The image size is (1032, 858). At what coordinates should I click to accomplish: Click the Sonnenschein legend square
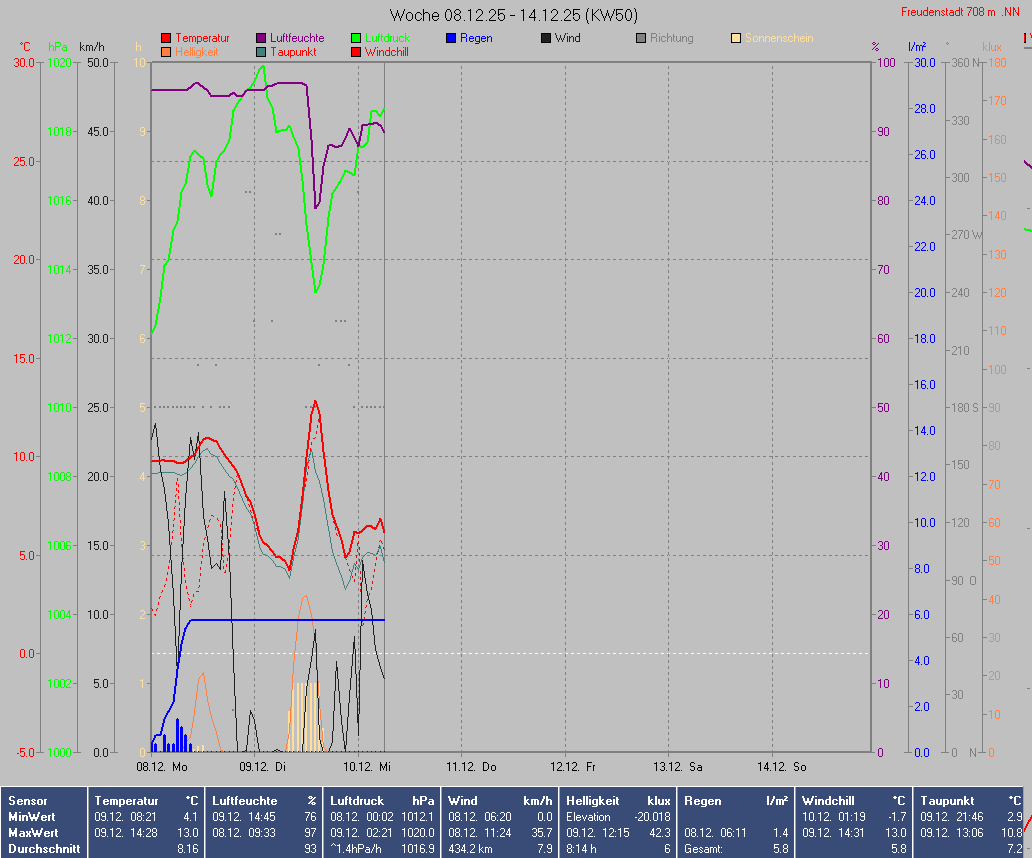click(736, 38)
